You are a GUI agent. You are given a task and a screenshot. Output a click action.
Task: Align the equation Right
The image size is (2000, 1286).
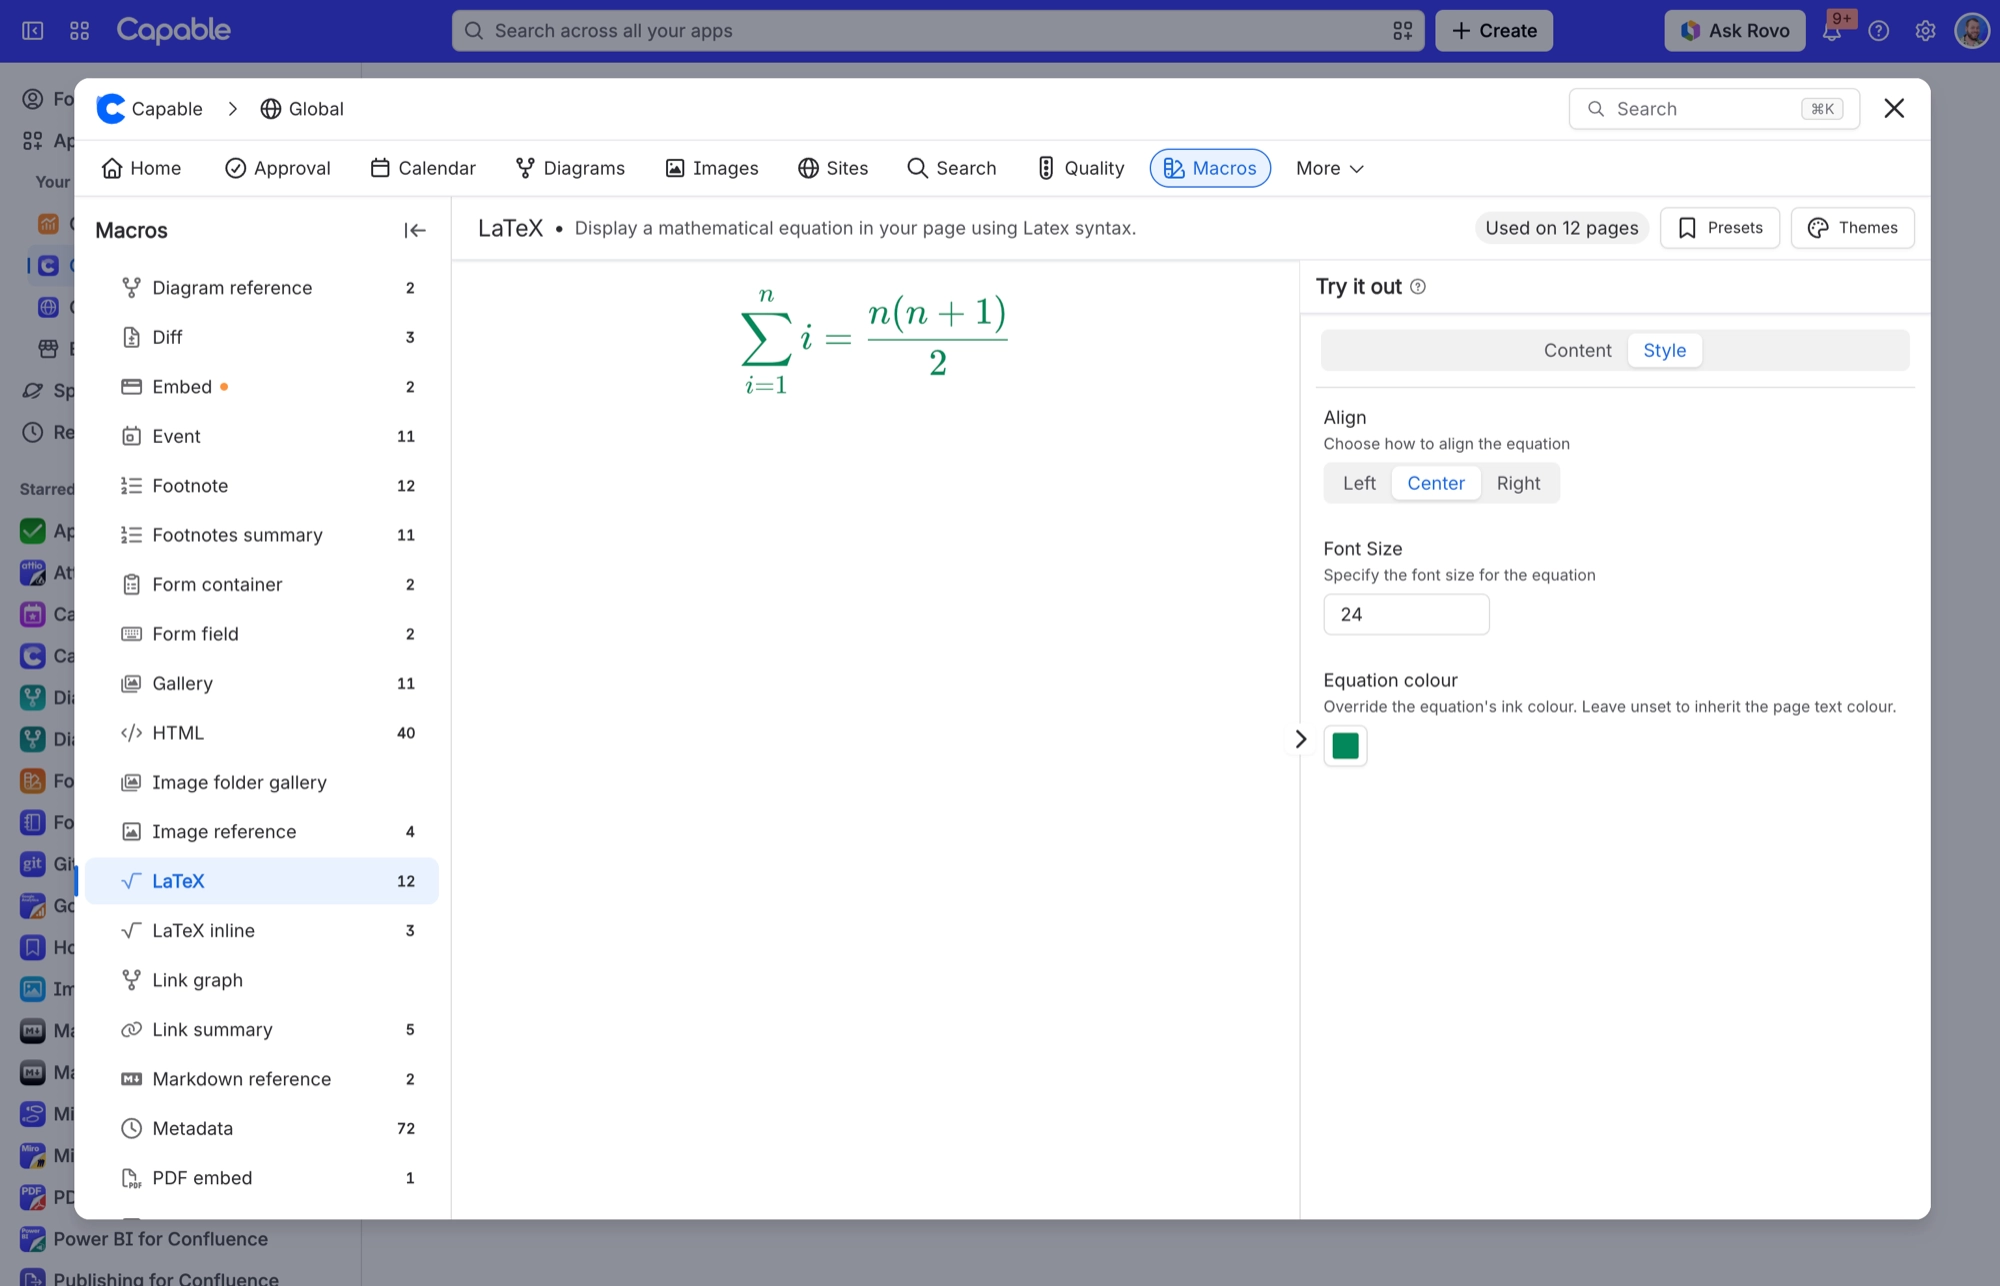[1518, 483]
